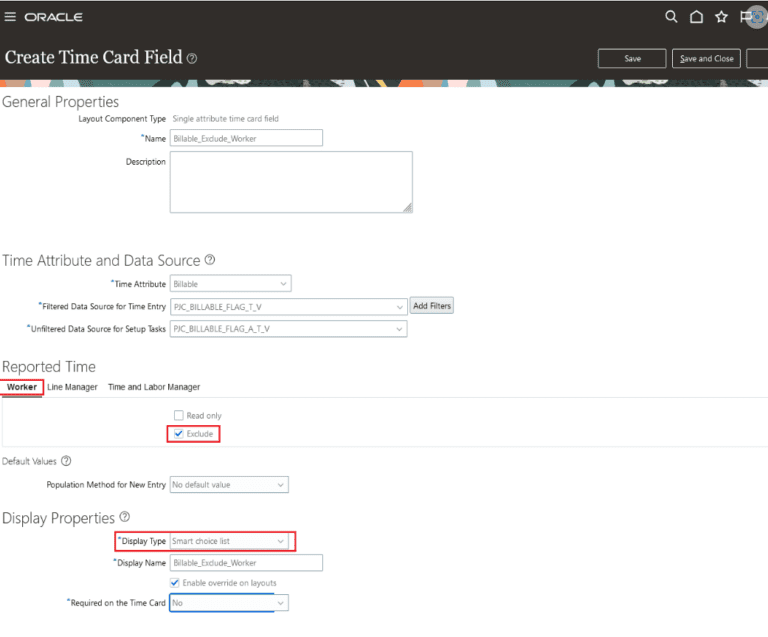Viewport: 768px width, 637px height.
Task: Click help icon next to Default Values
Action: 66,461
